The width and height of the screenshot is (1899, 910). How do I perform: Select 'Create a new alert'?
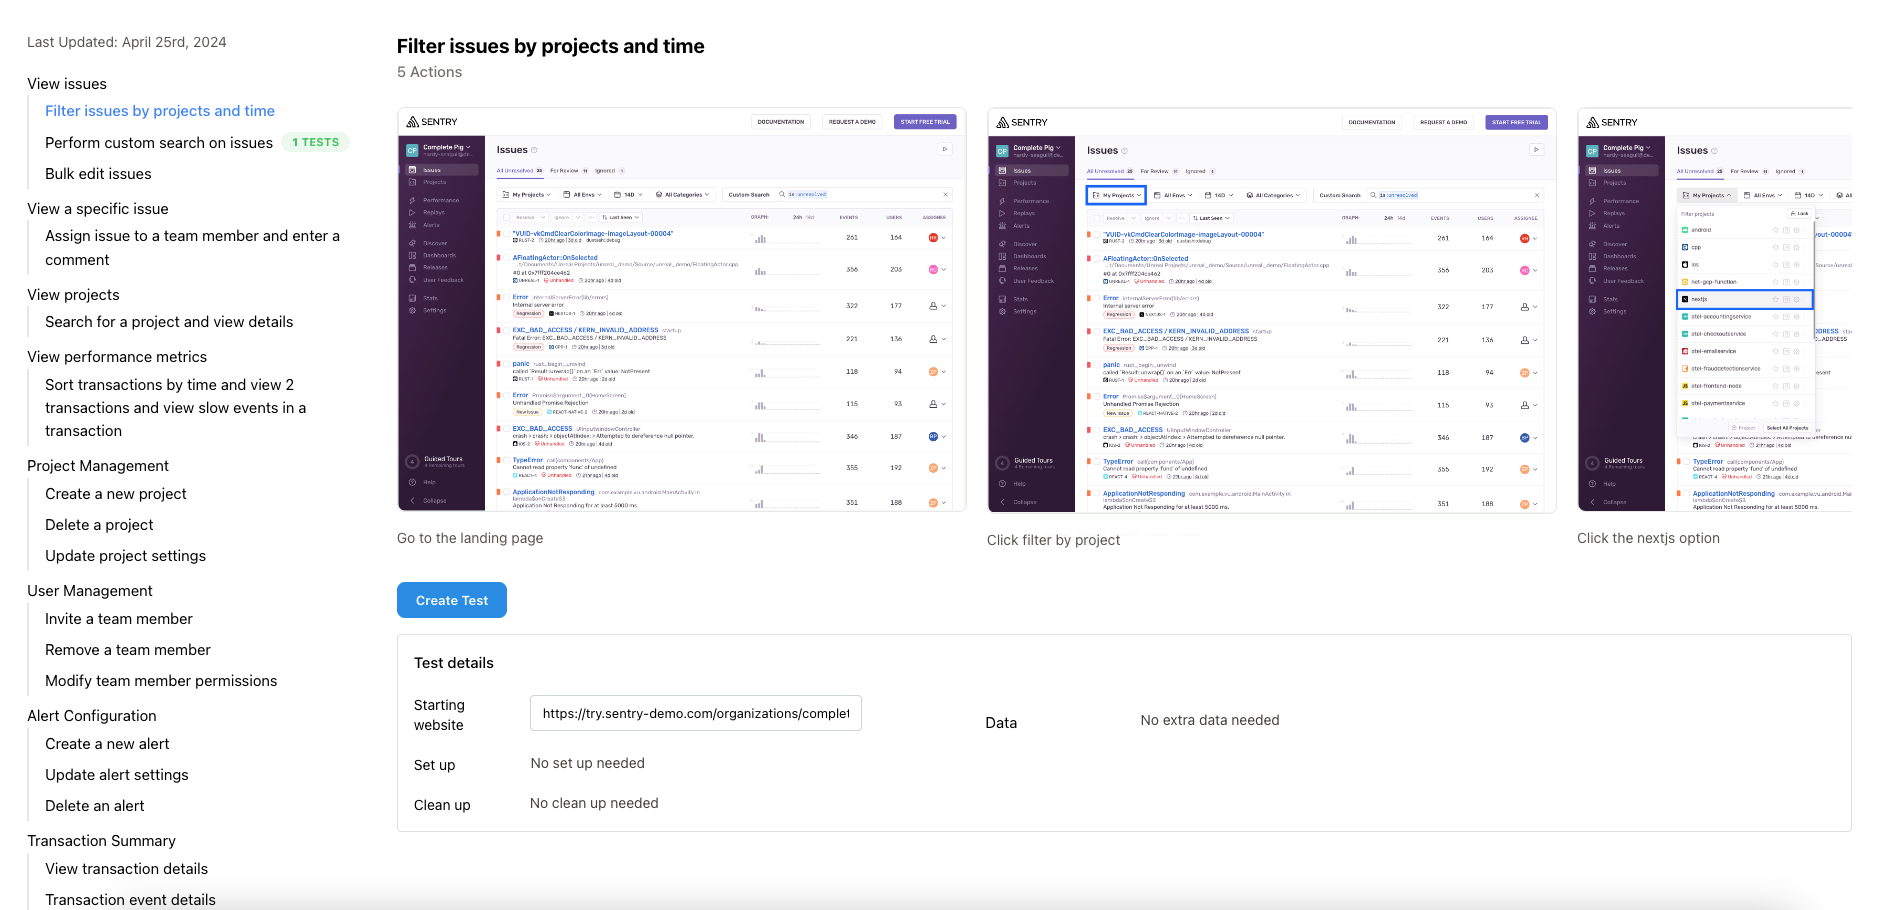pyautogui.click(x=107, y=744)
